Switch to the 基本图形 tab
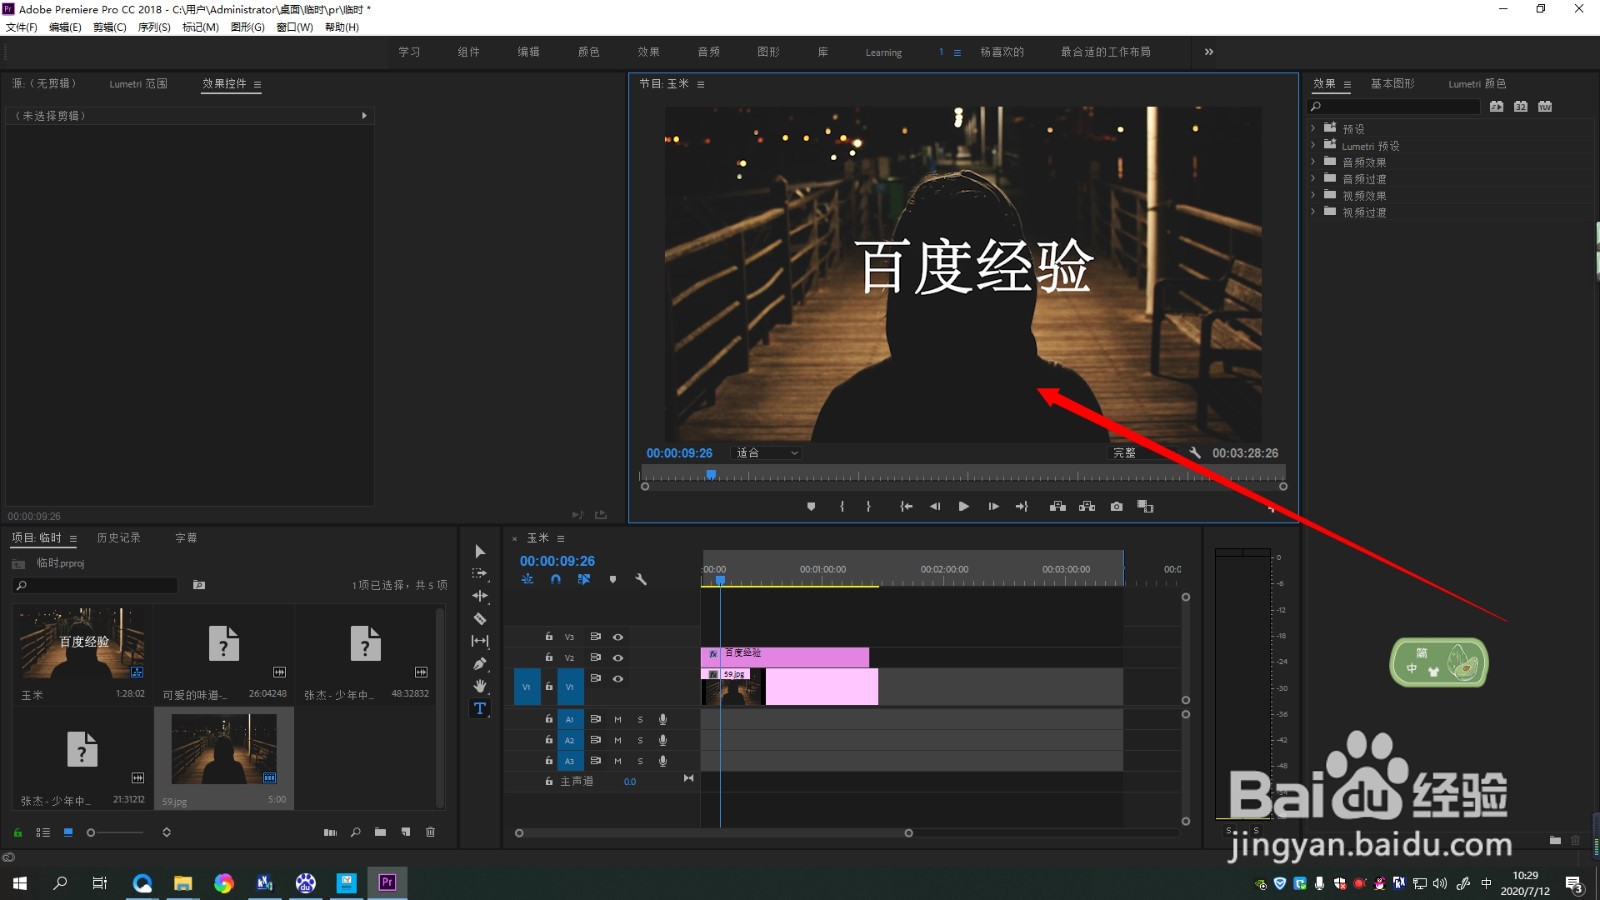The width and height of the screenshot is (1600, 900). click(x=1393, y=84)
